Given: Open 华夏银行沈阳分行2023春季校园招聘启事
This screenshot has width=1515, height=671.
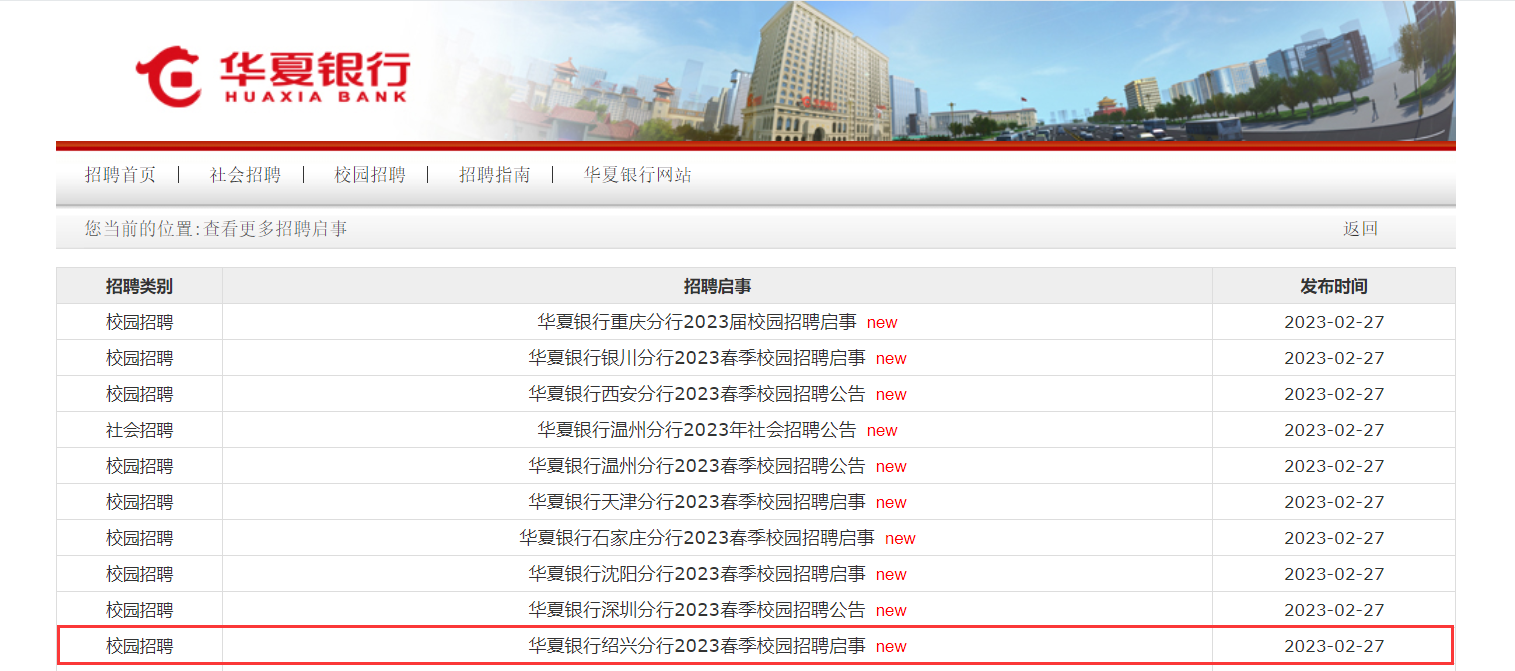Looking at the screenshot, I should [697, 574].
